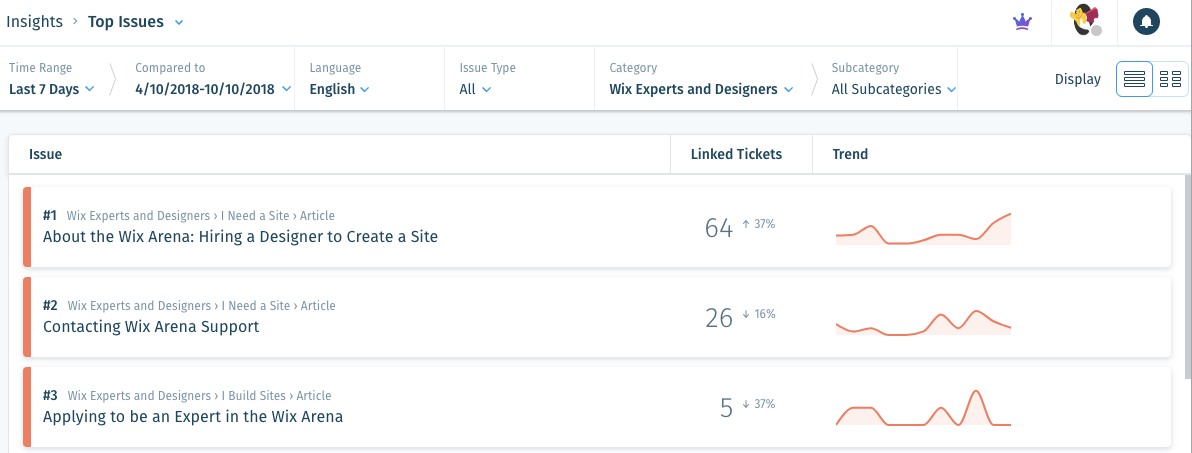The image size is (1192, 453).
Task: Click the 64 linked tickets count
Action: point(718,227)
